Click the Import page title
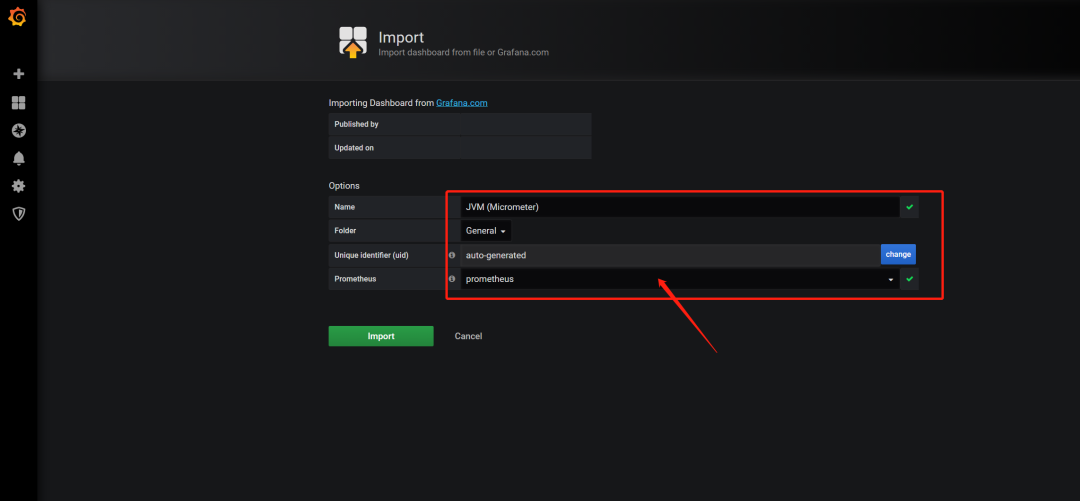Viewport: 1080px width, 501px height. (x=402, y=37)
